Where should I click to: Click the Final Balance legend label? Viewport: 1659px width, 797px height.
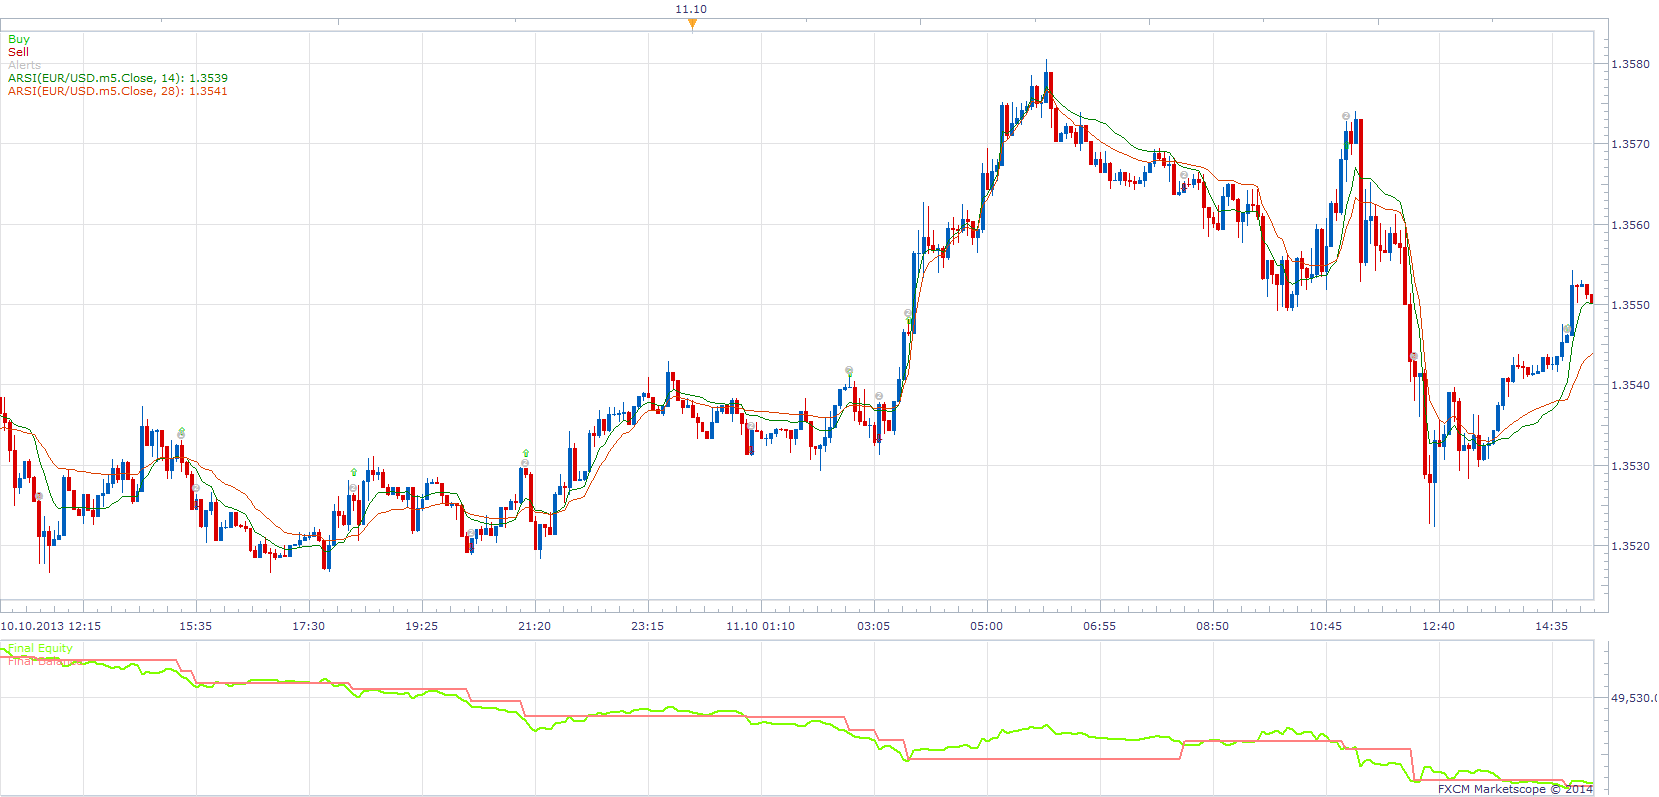[x=44, y=661]
